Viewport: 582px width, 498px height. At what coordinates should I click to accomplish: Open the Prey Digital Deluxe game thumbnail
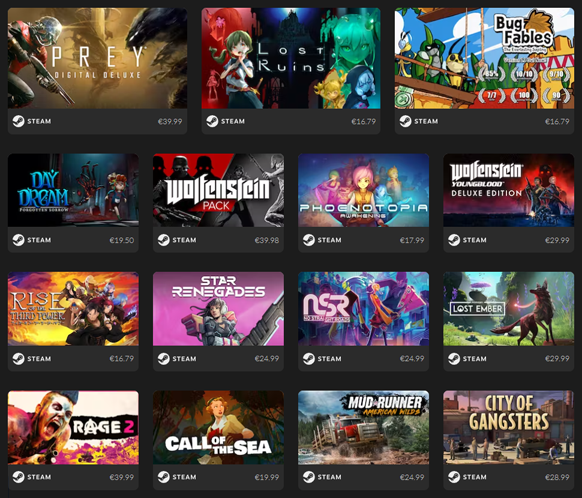pyautogui.click(x=97, y=58)
